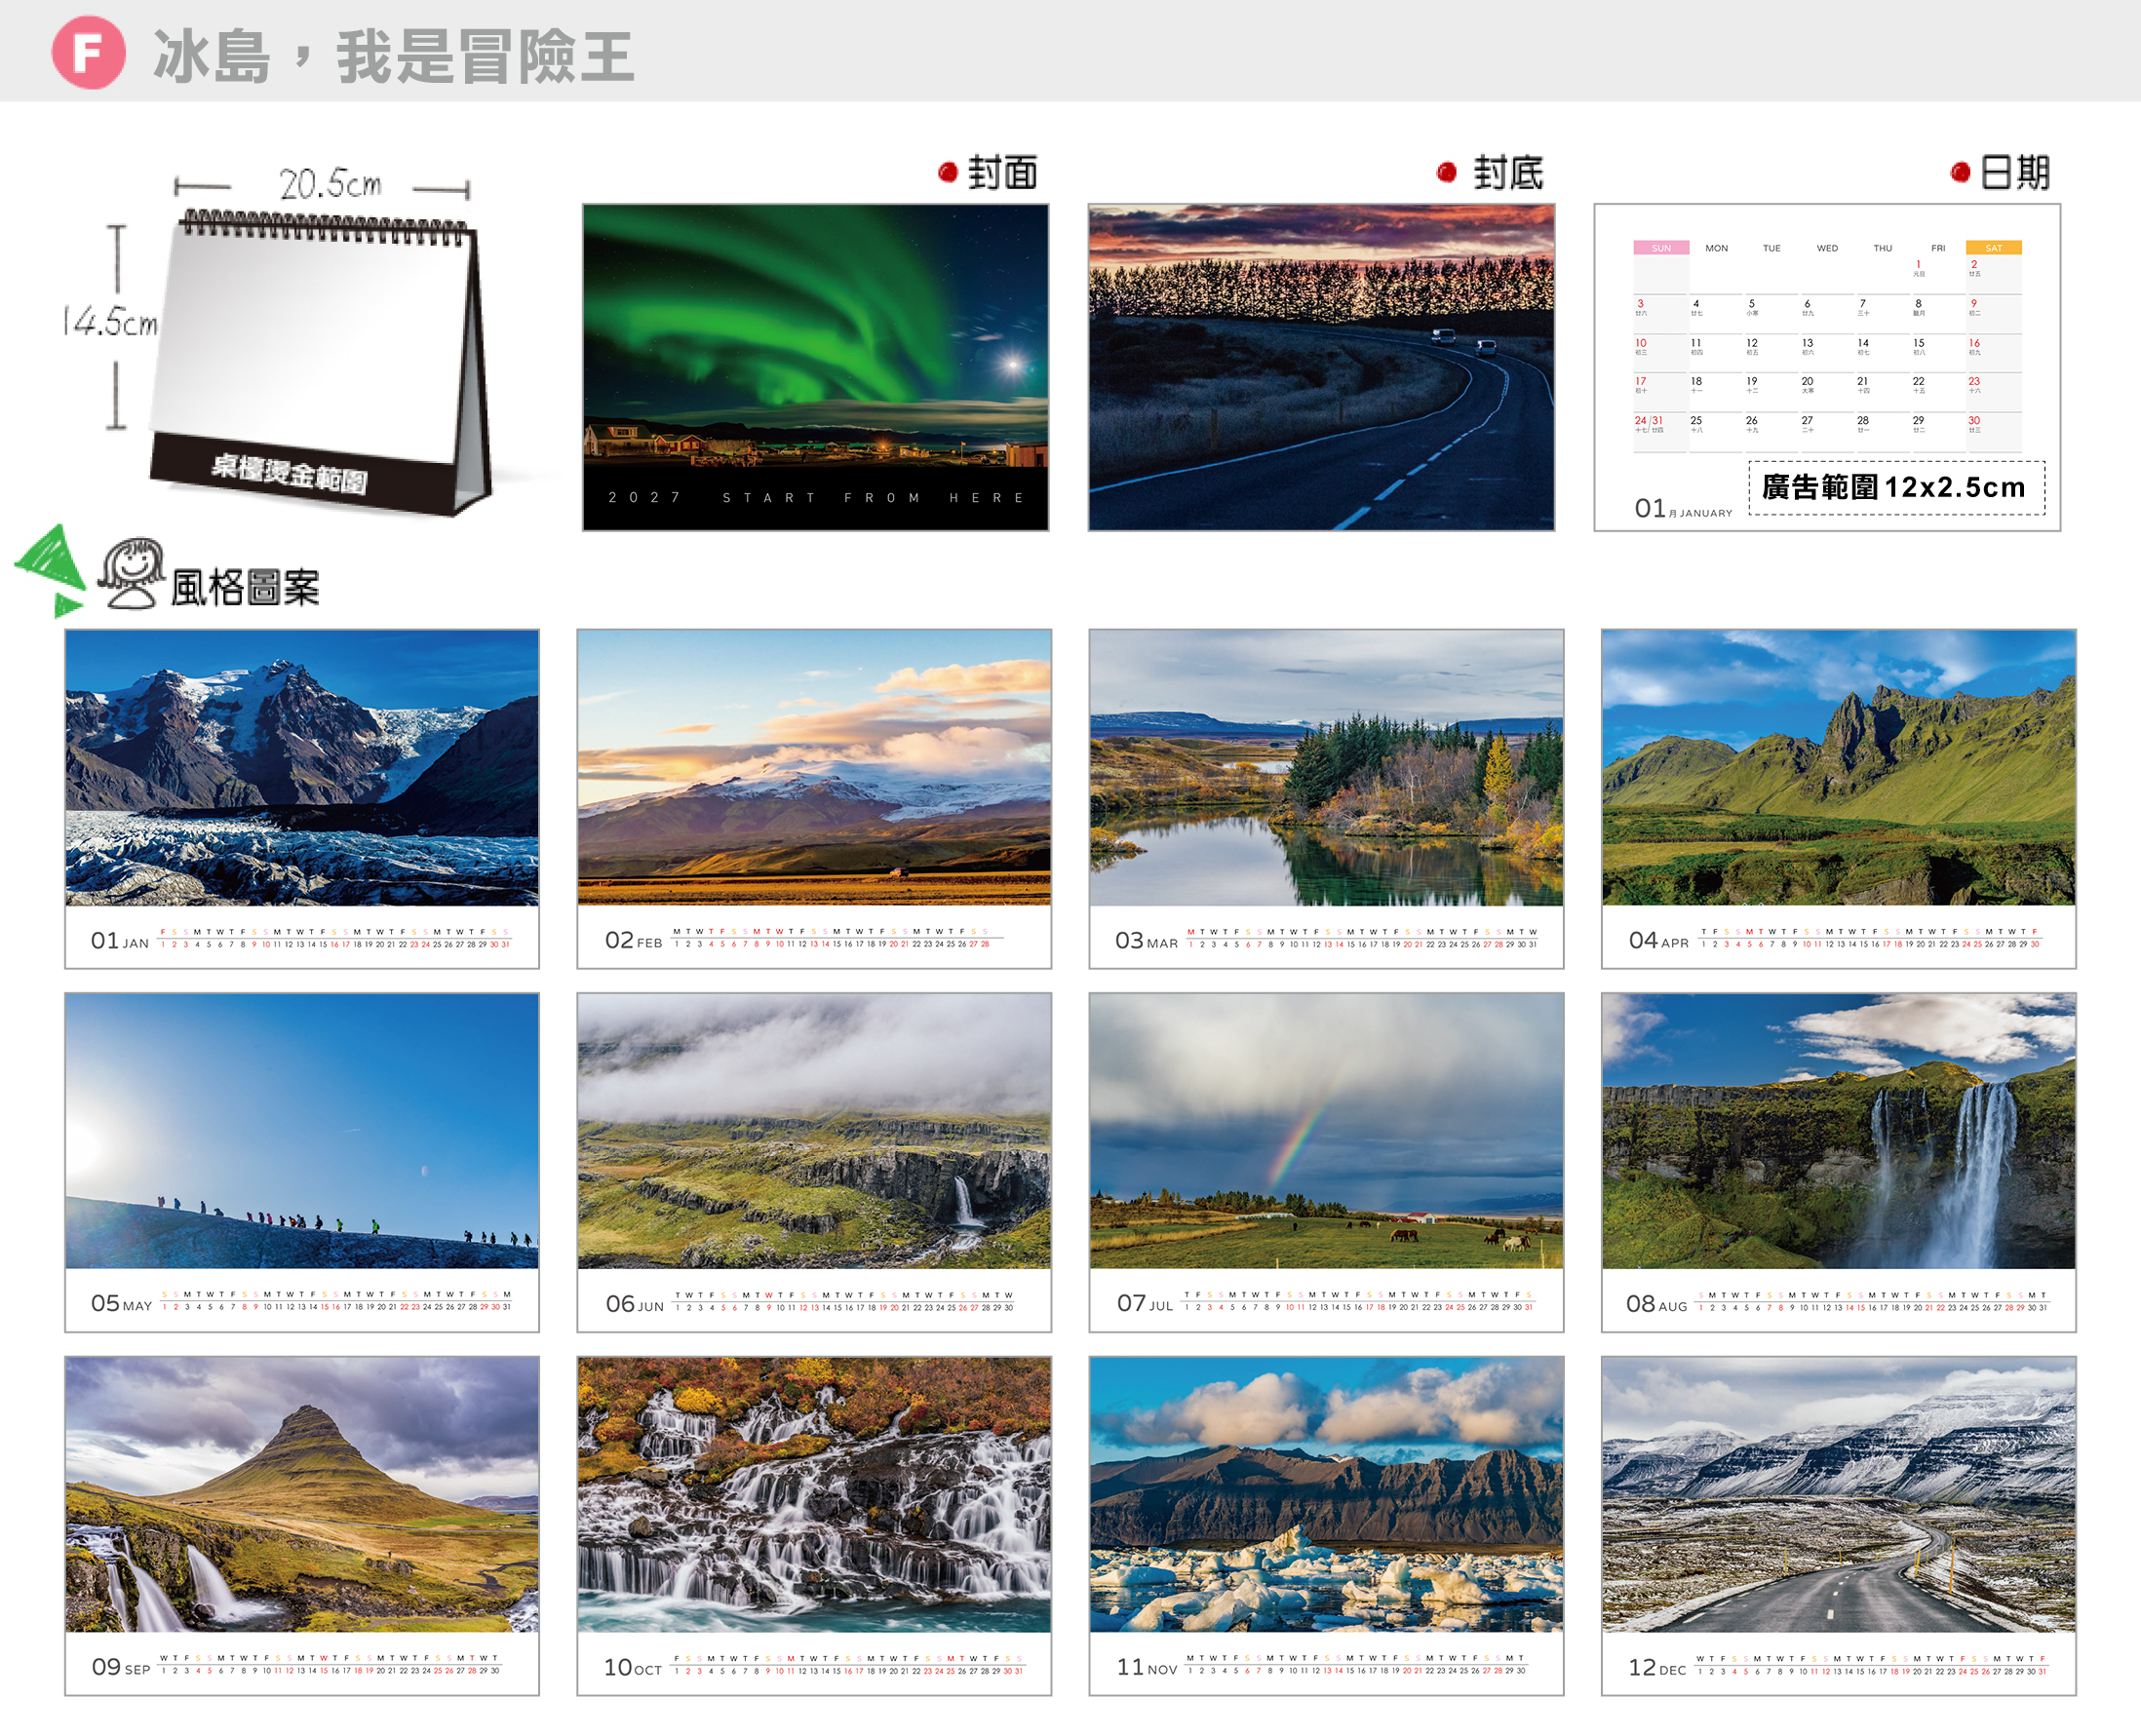Select the 08 AUG waterfall thumbnail

[x=1838, y=1162]
